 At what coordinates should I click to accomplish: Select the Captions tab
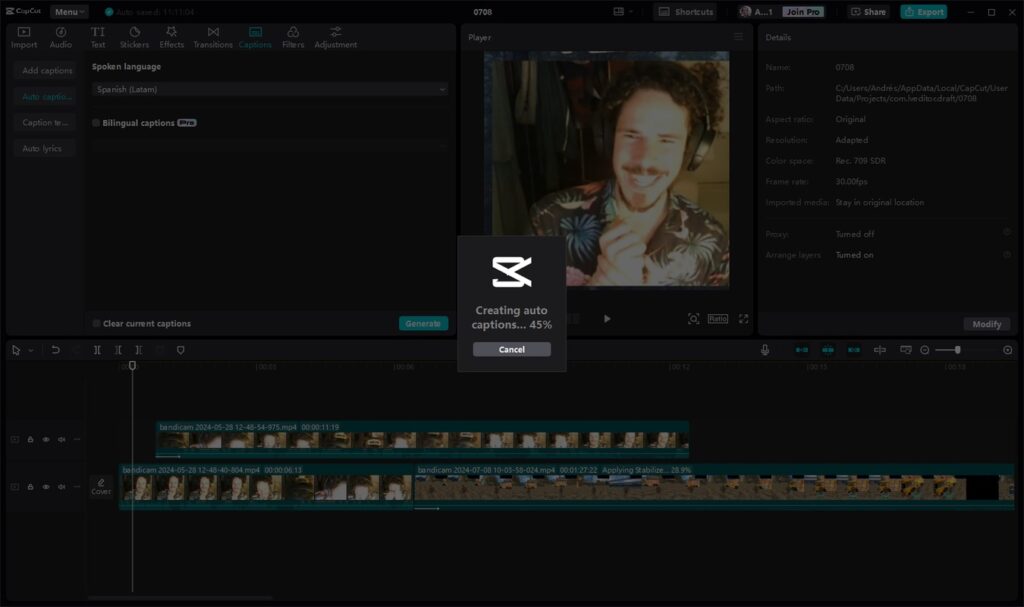(255, 38)
